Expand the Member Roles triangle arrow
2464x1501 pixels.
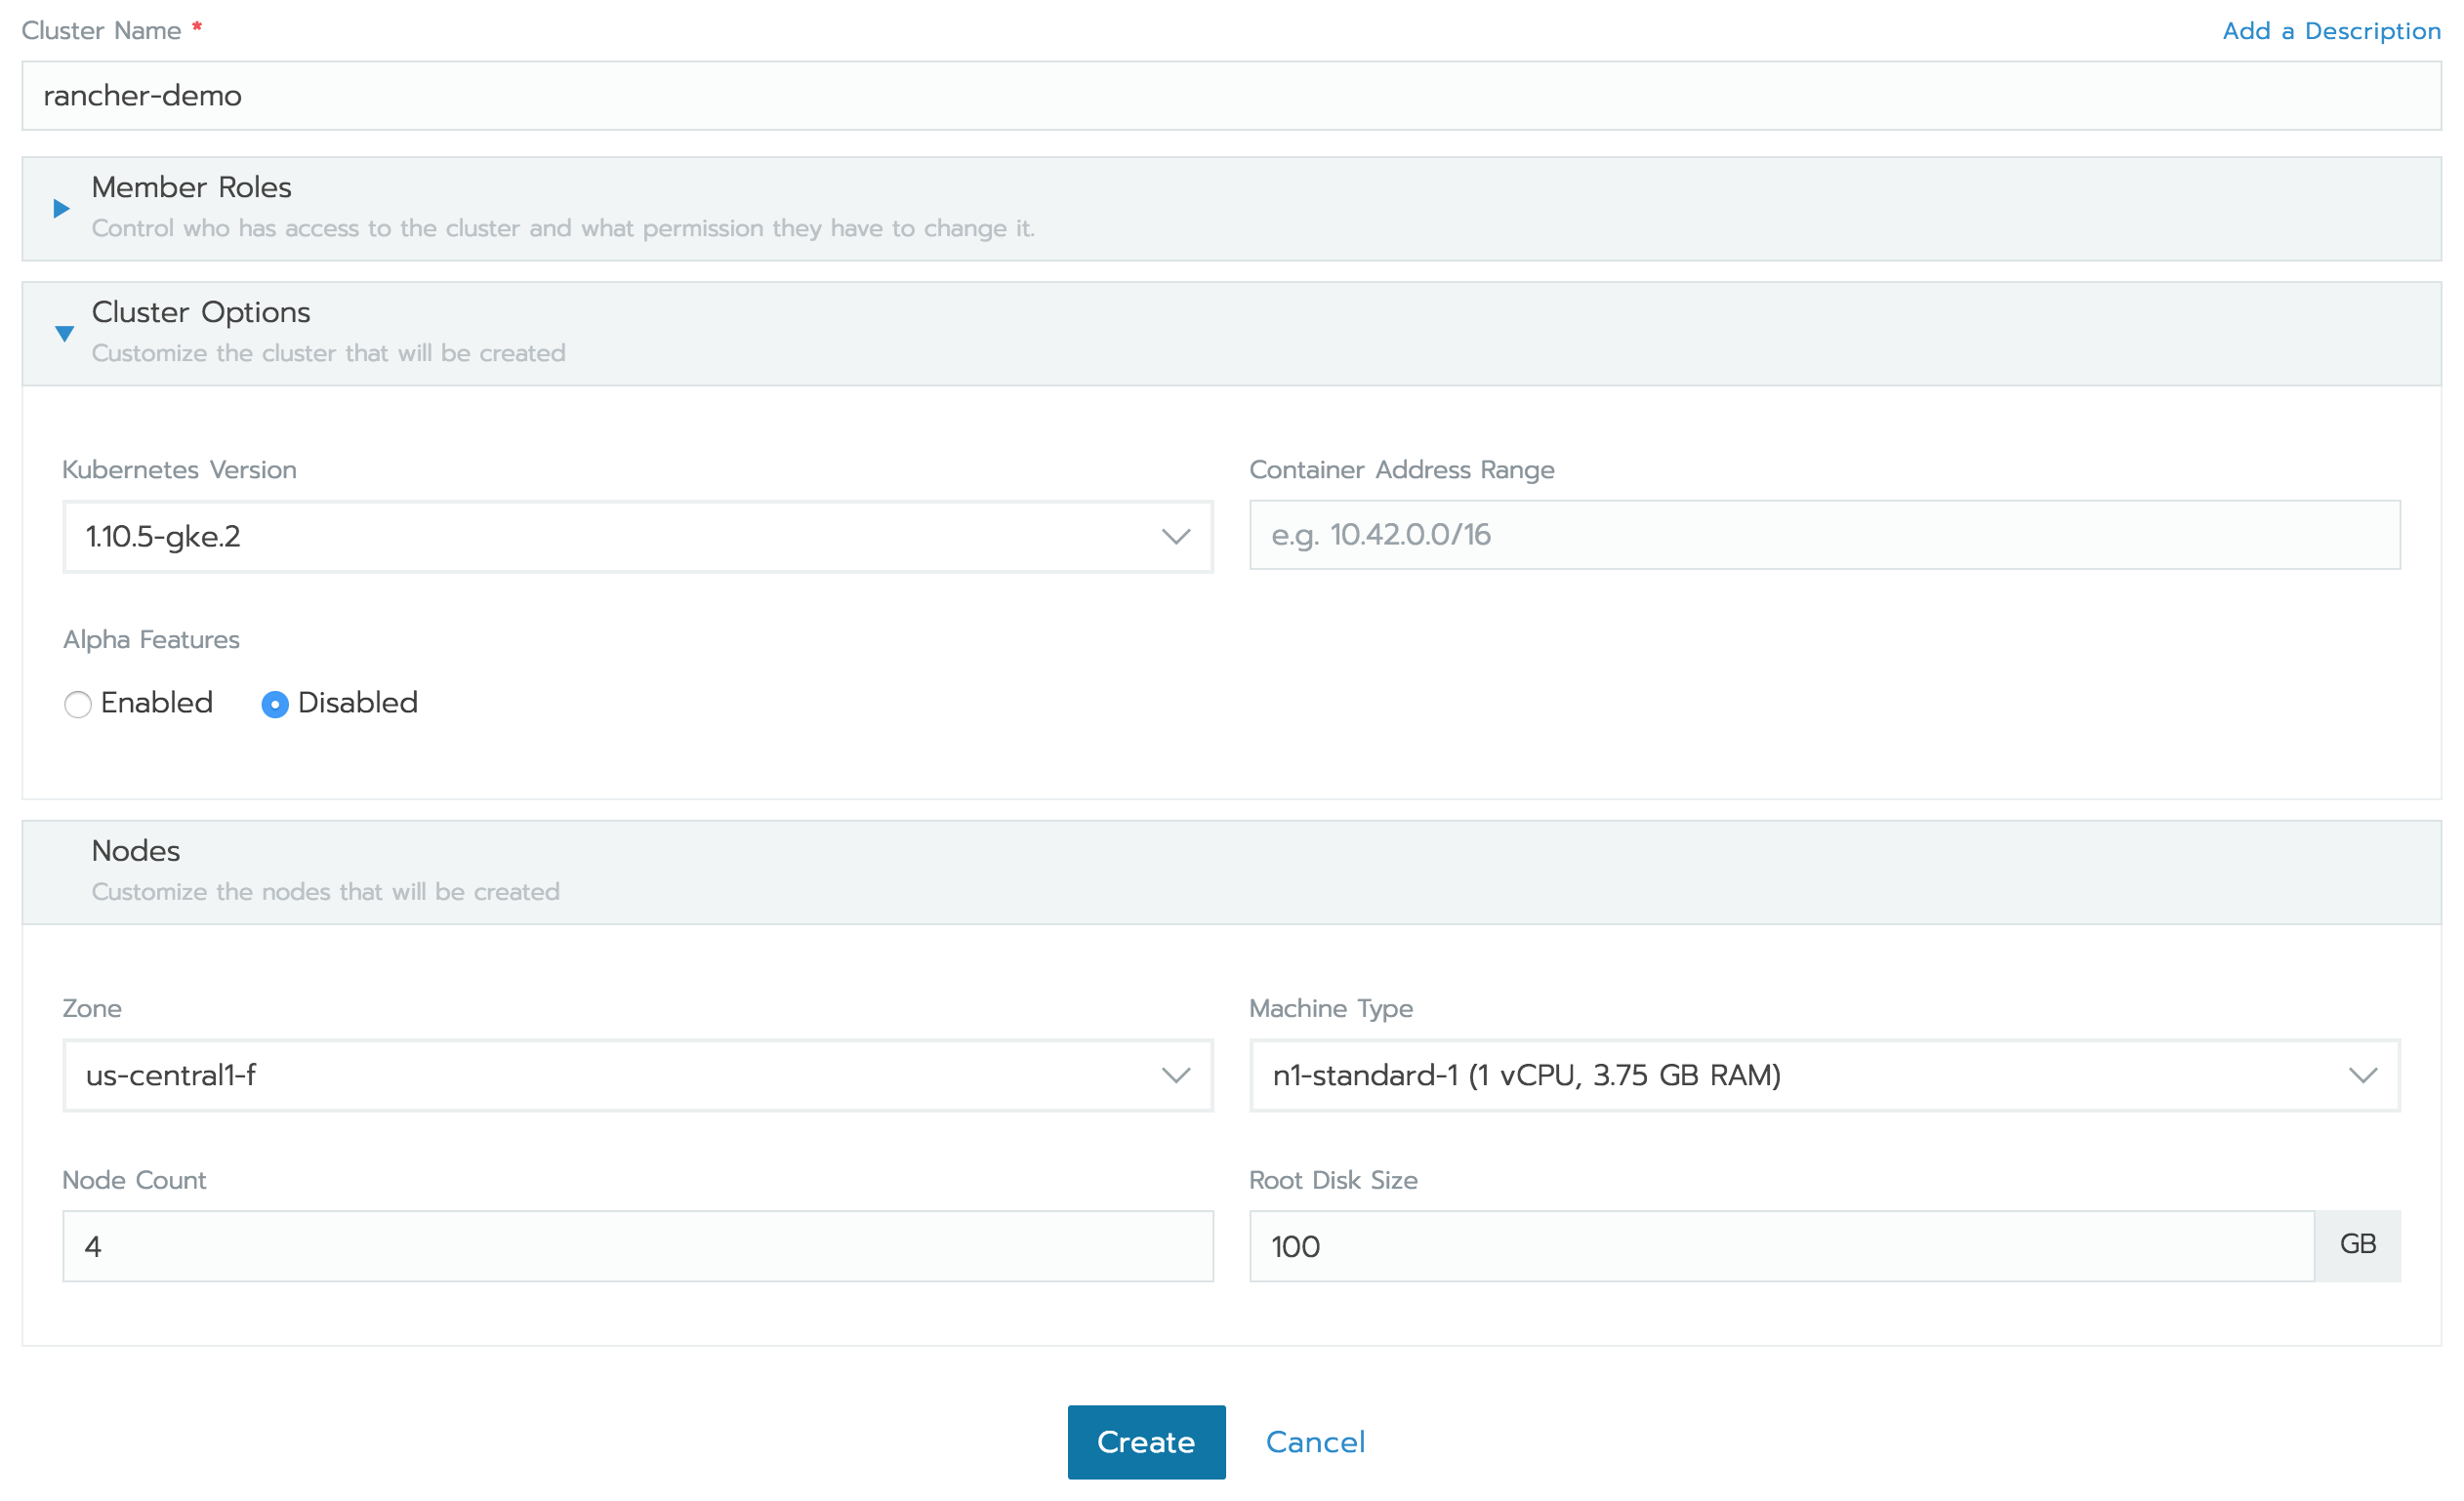[61, 208]
